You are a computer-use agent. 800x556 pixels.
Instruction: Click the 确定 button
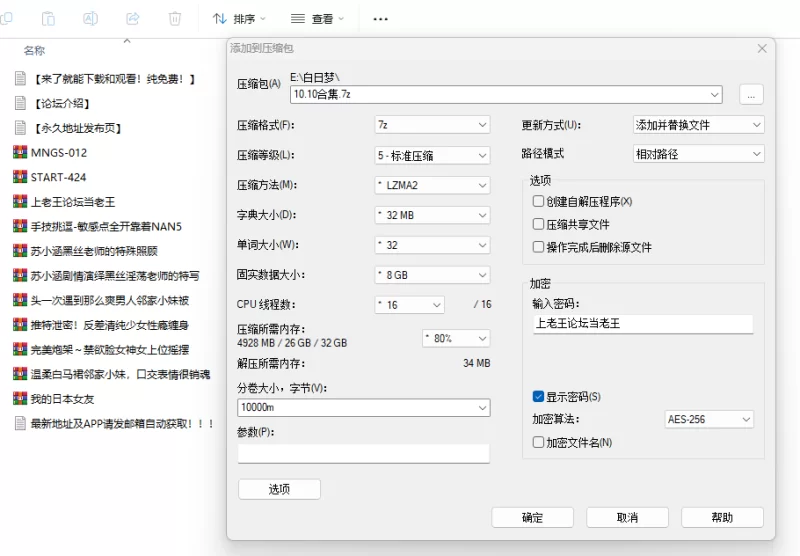coord(533,517)
